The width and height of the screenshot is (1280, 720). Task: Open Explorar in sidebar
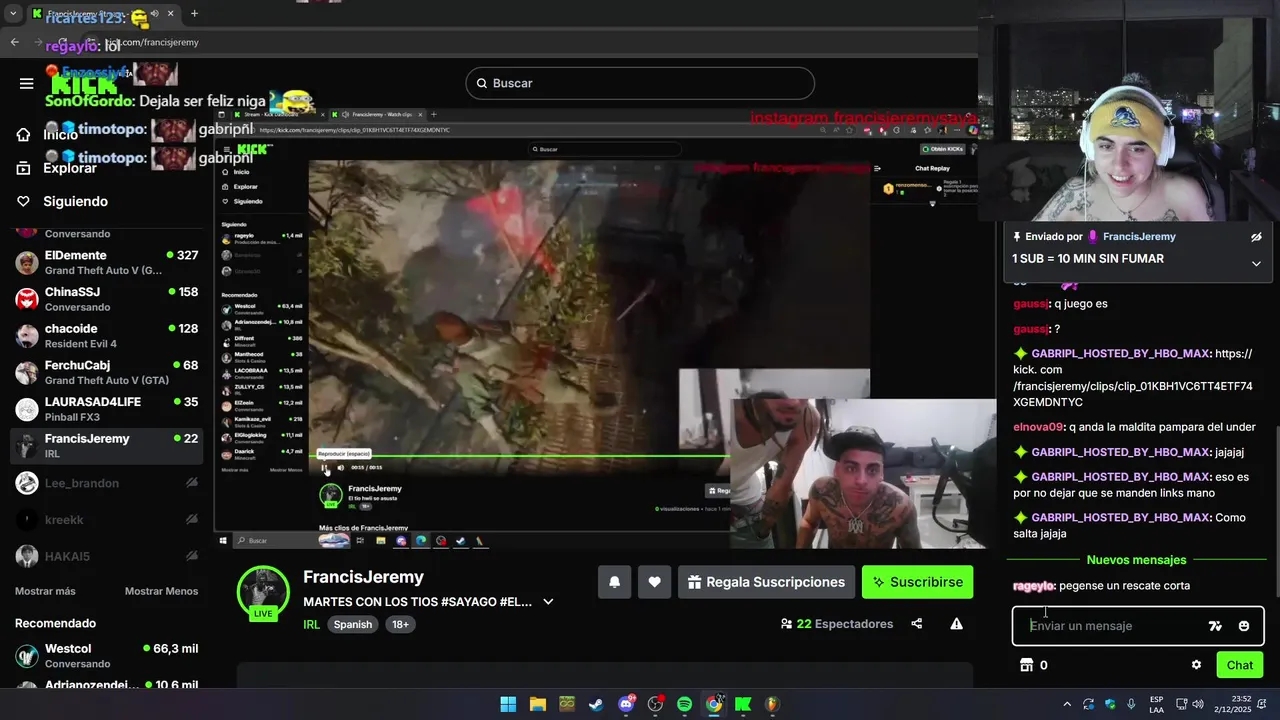click(x=70, y=168)
